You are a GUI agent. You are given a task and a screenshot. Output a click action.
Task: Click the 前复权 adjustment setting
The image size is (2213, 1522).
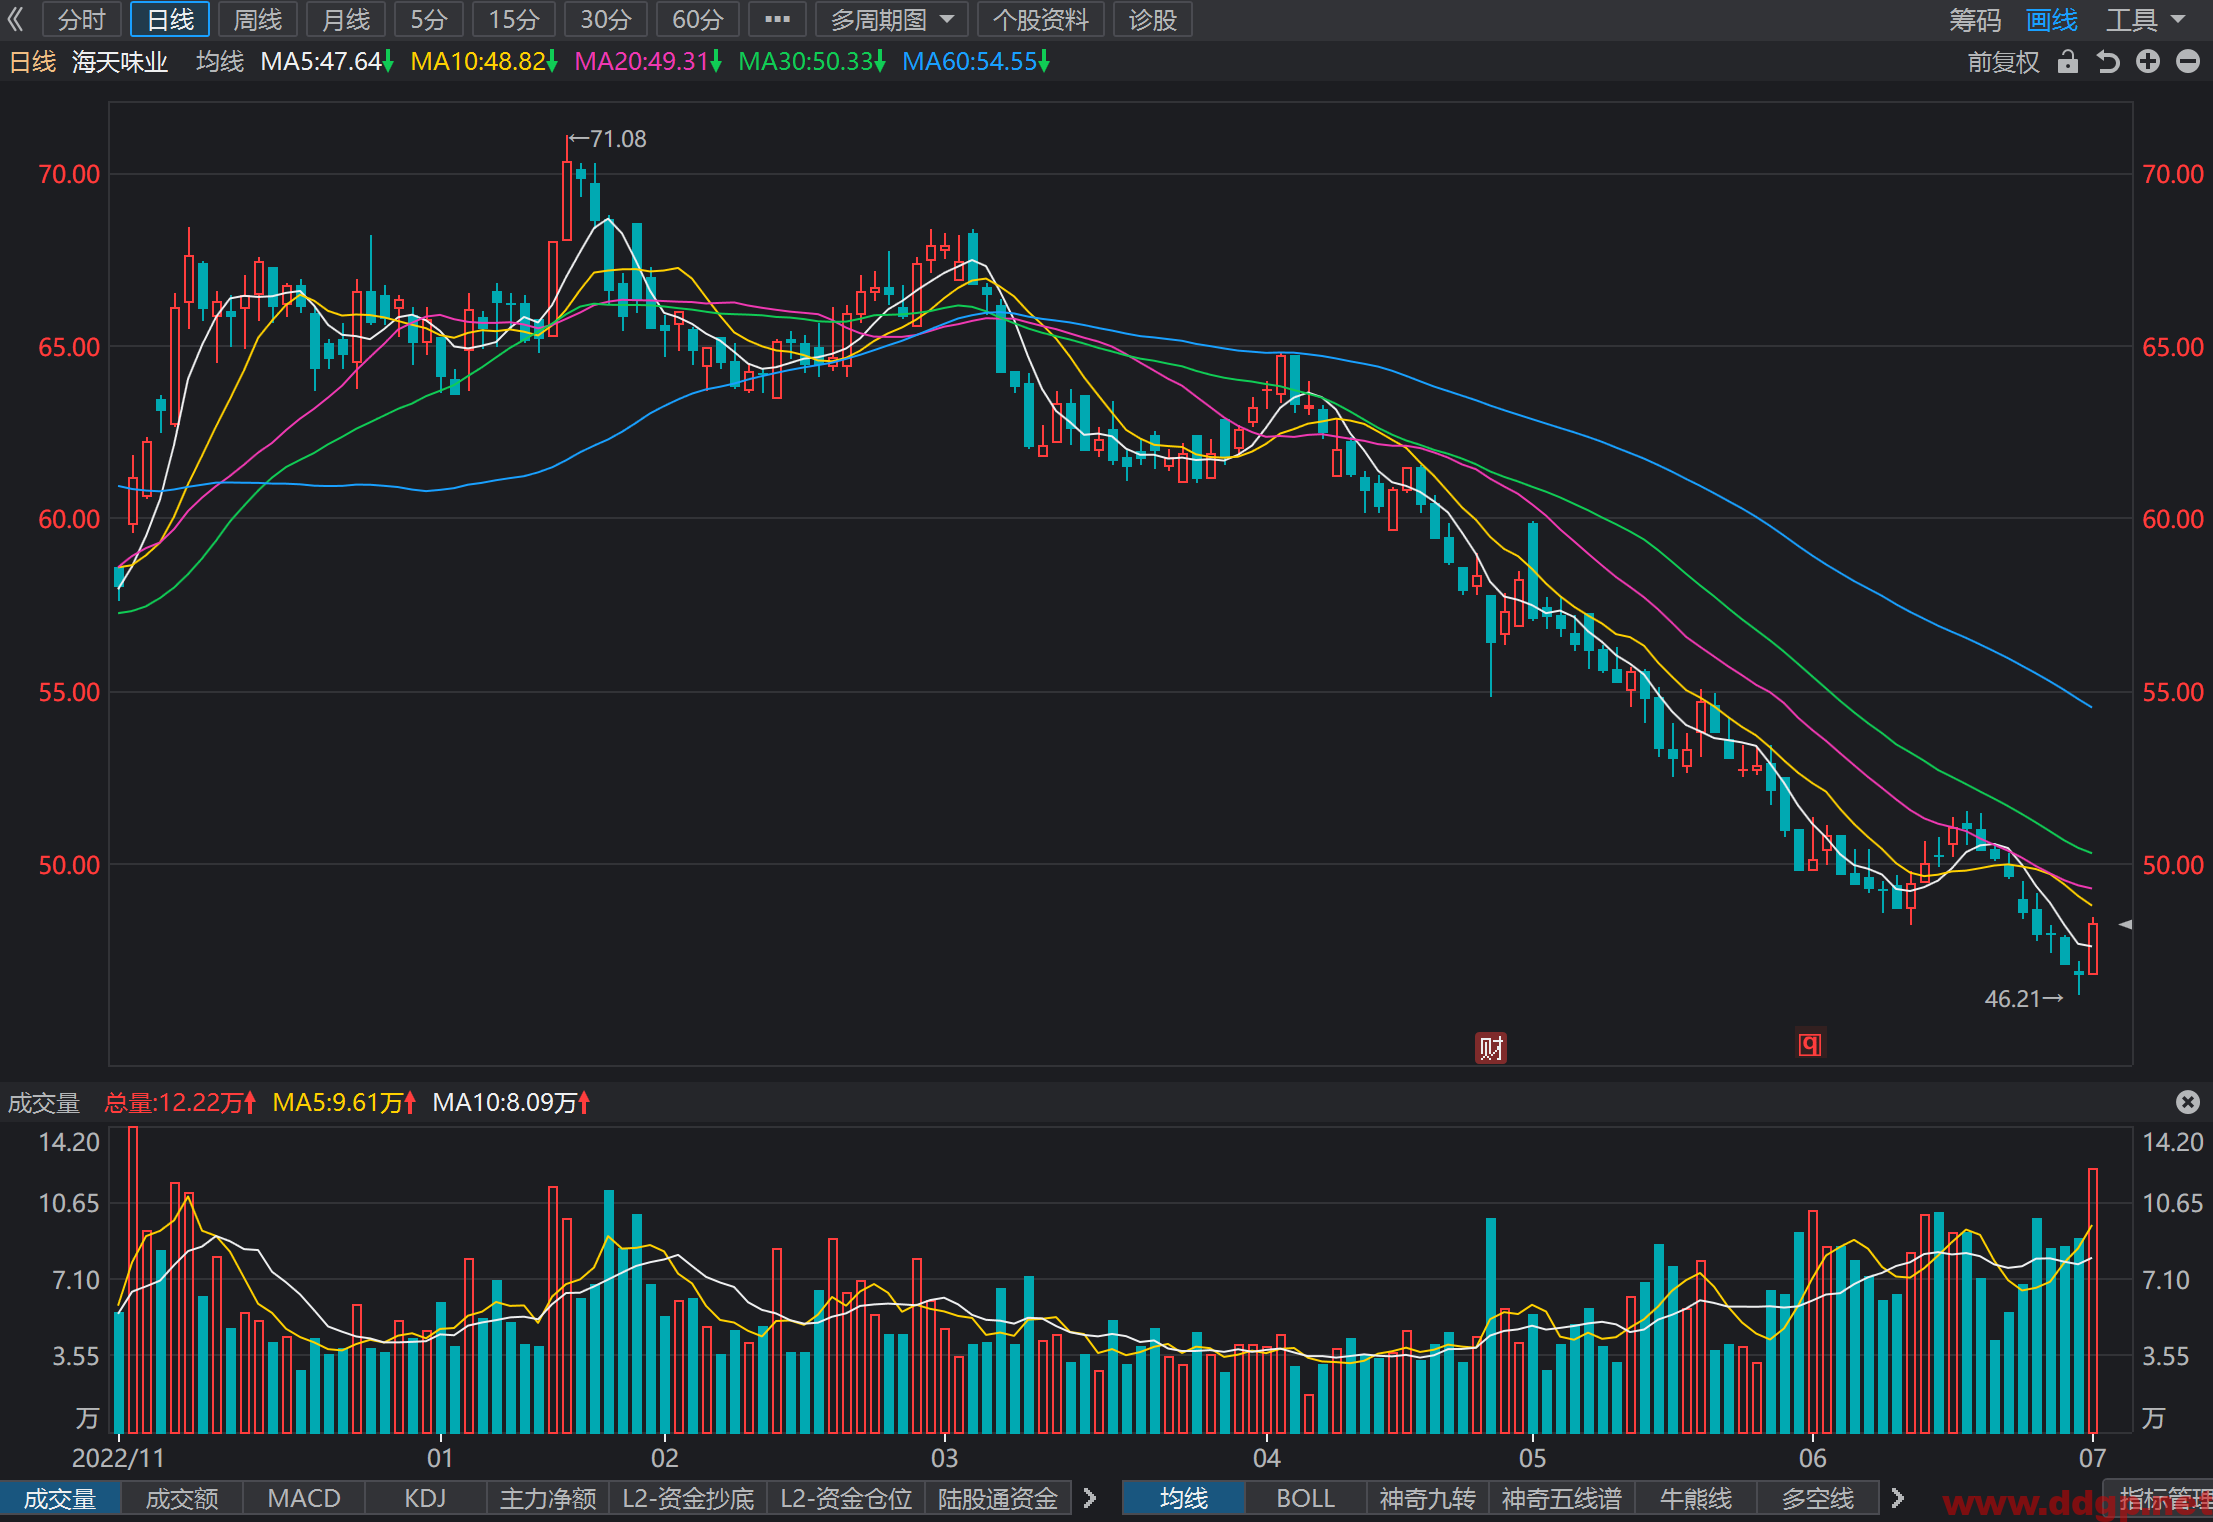coord(2003,62)
